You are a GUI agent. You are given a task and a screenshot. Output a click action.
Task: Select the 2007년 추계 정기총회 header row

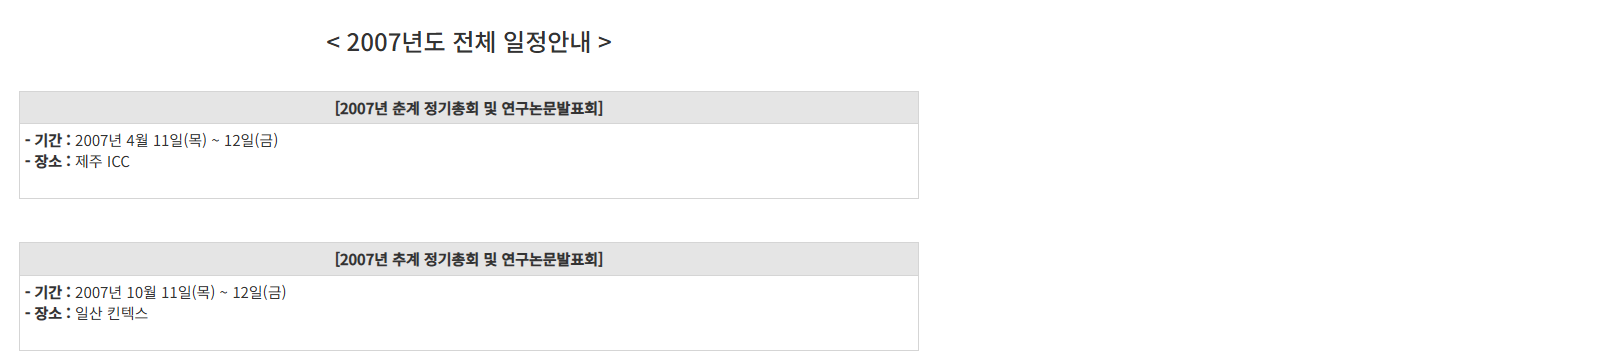(469, 259)
